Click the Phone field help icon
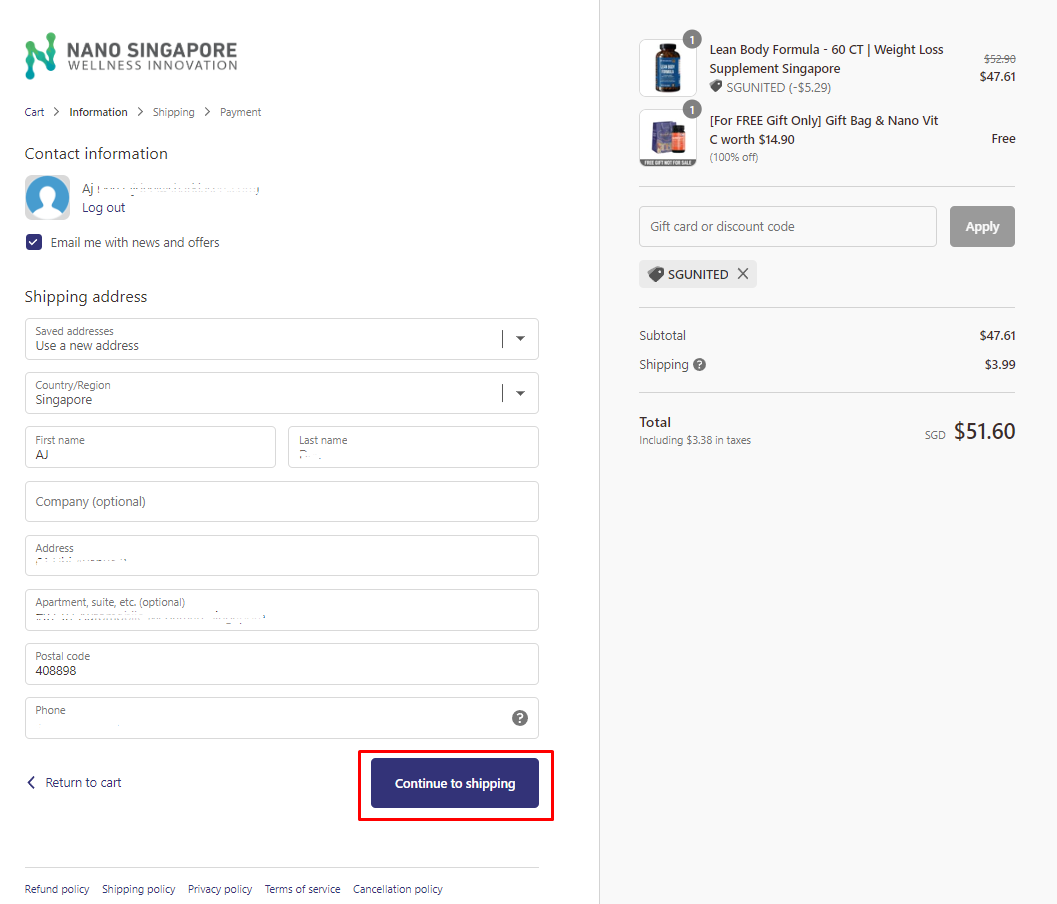Viewport: 1057px width, 904px height. 520,718
